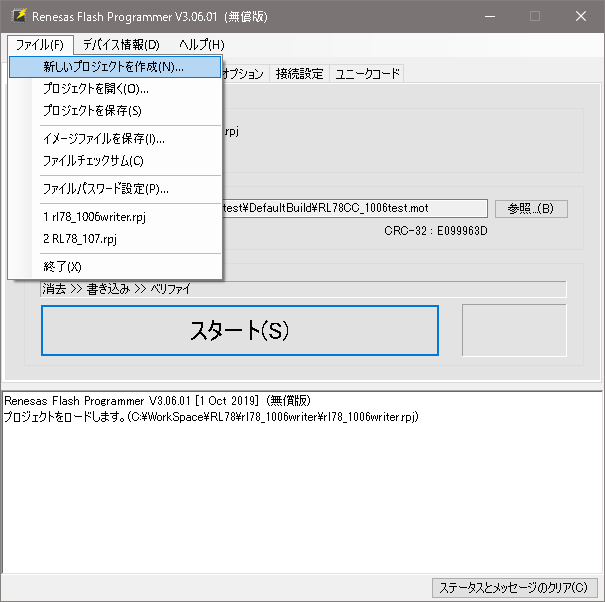This screenshot has height=602, width=605.
Task: Close the Renesas Flash Programmer window
Action: pos(581,16)
